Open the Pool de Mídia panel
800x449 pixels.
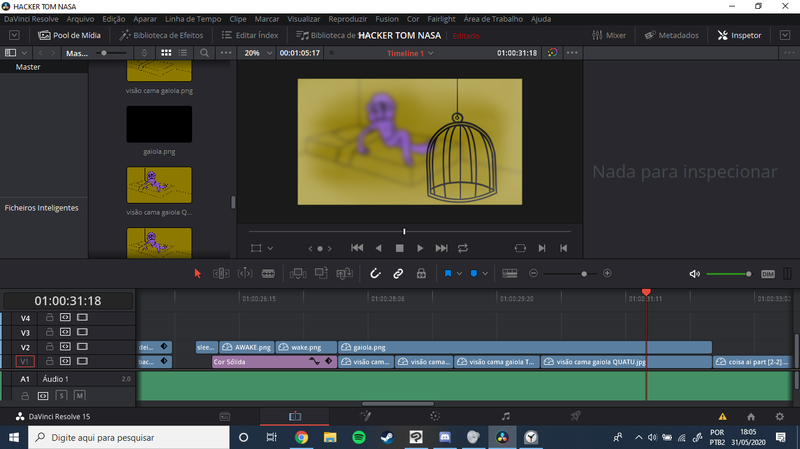tap(69, 35)
